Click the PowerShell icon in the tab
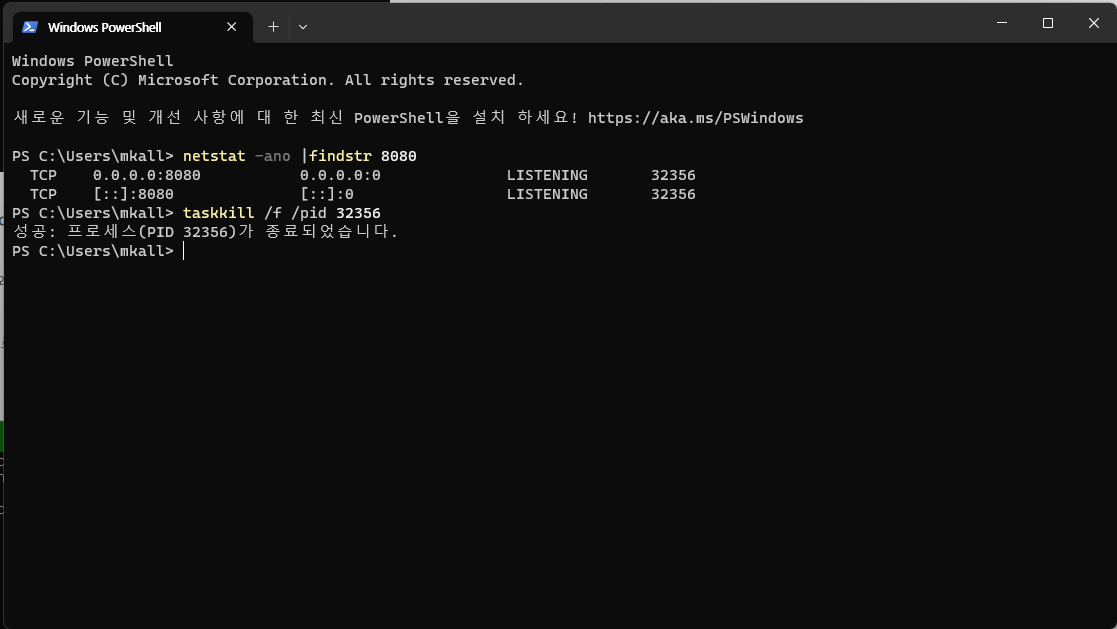The height and width of the screenshot is (629, 1117). pos(30,27)
